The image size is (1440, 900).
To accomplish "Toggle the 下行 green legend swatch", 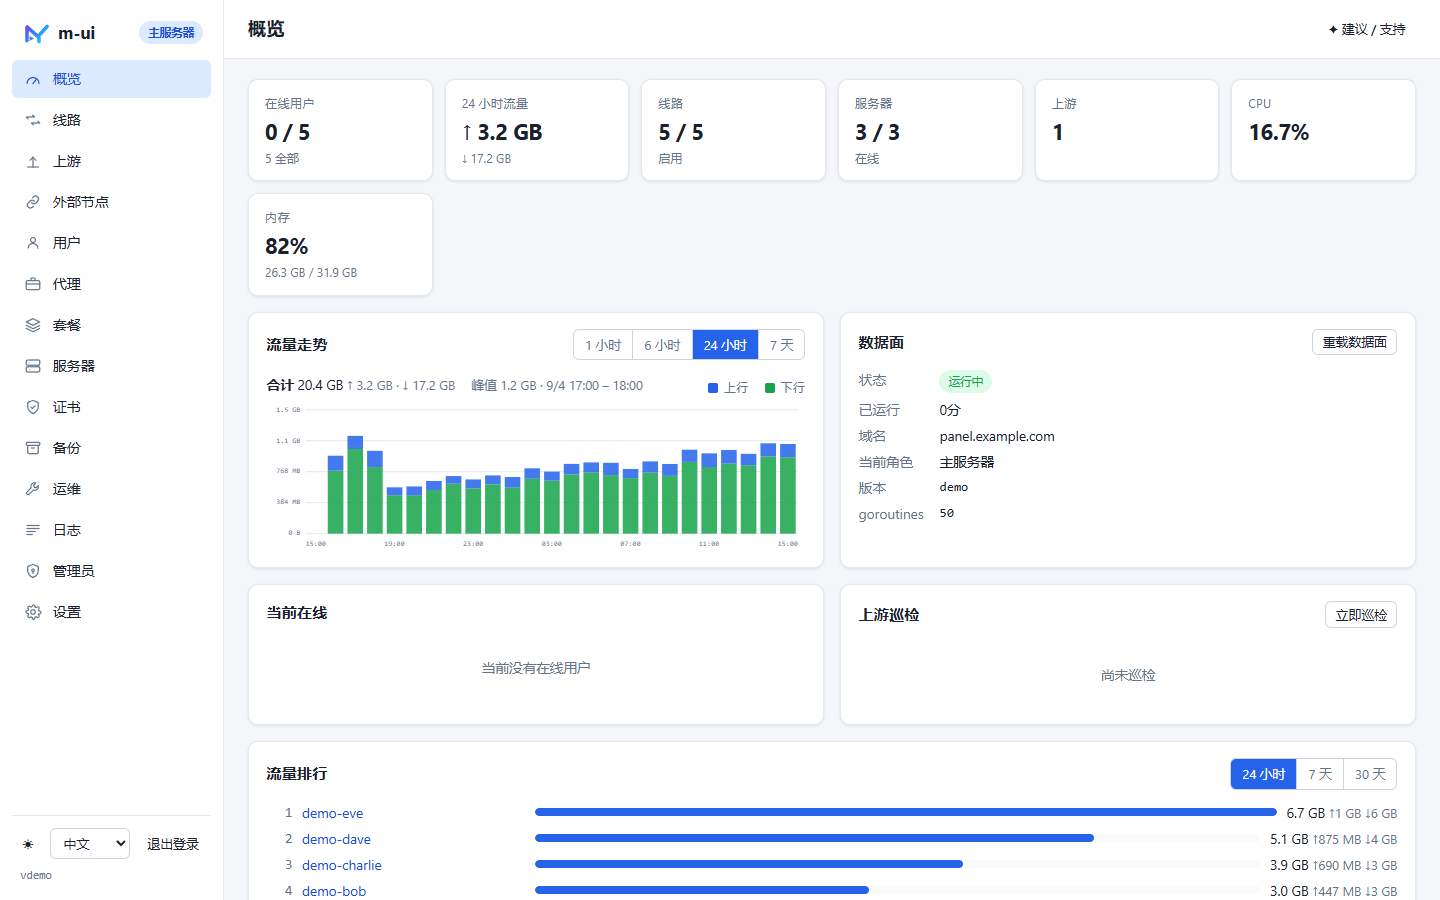I will (x=770, y=388).
